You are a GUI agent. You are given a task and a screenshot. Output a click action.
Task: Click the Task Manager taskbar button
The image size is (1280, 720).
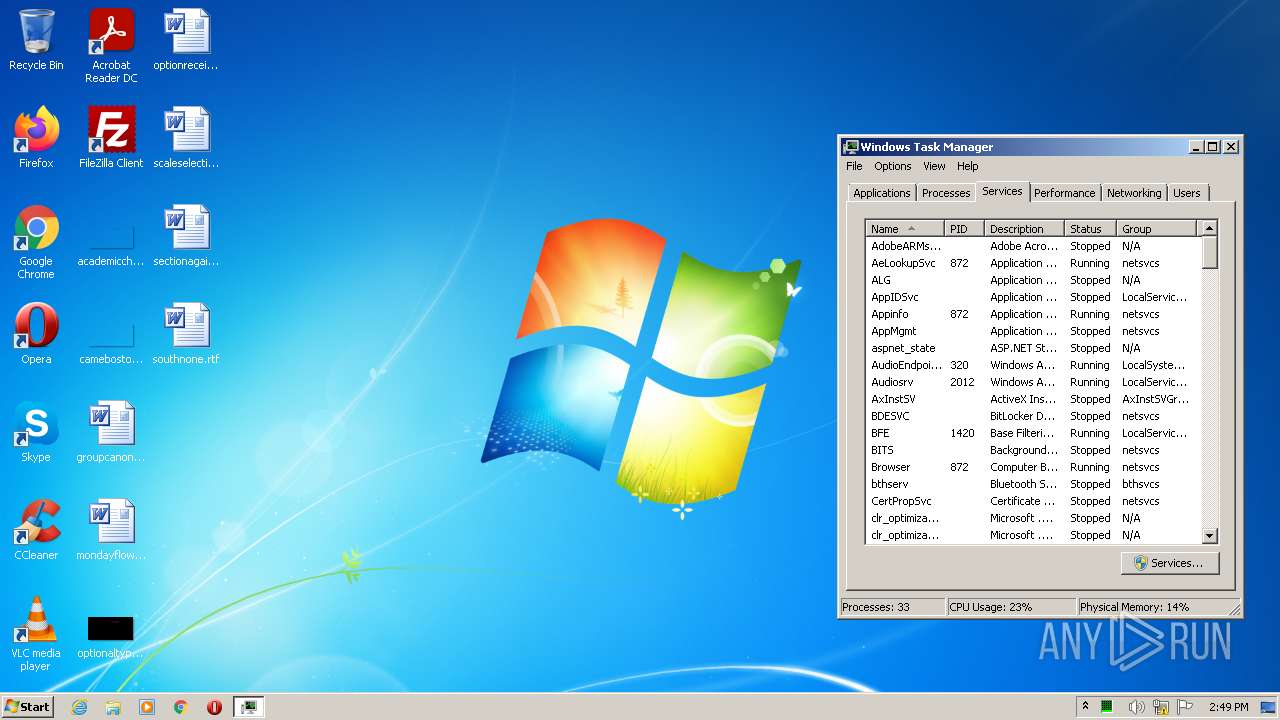(x=248, y=707)
